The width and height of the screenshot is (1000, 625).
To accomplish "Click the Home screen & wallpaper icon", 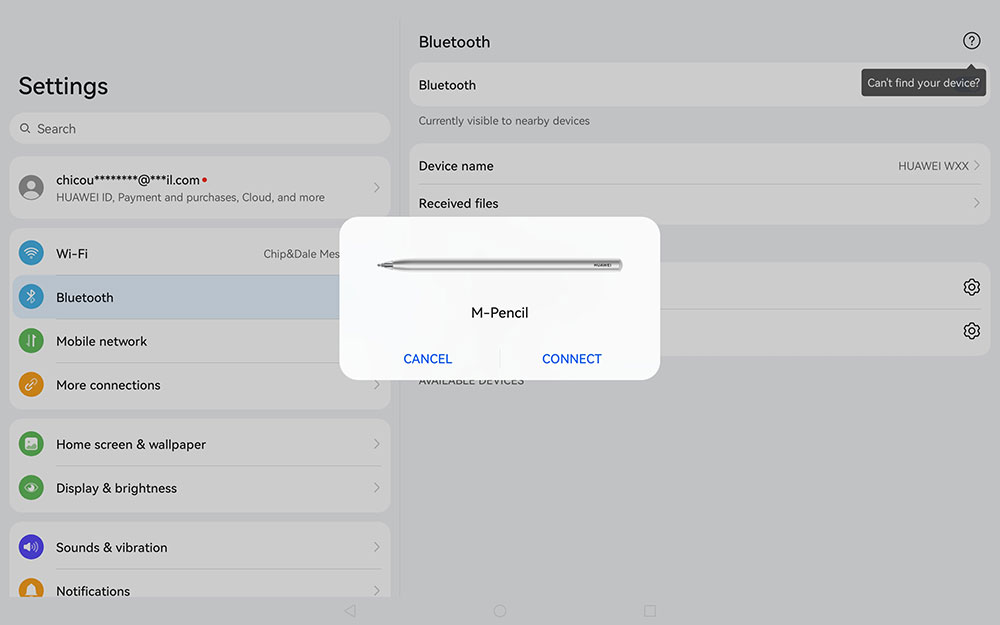I will (x=31, y=444).
